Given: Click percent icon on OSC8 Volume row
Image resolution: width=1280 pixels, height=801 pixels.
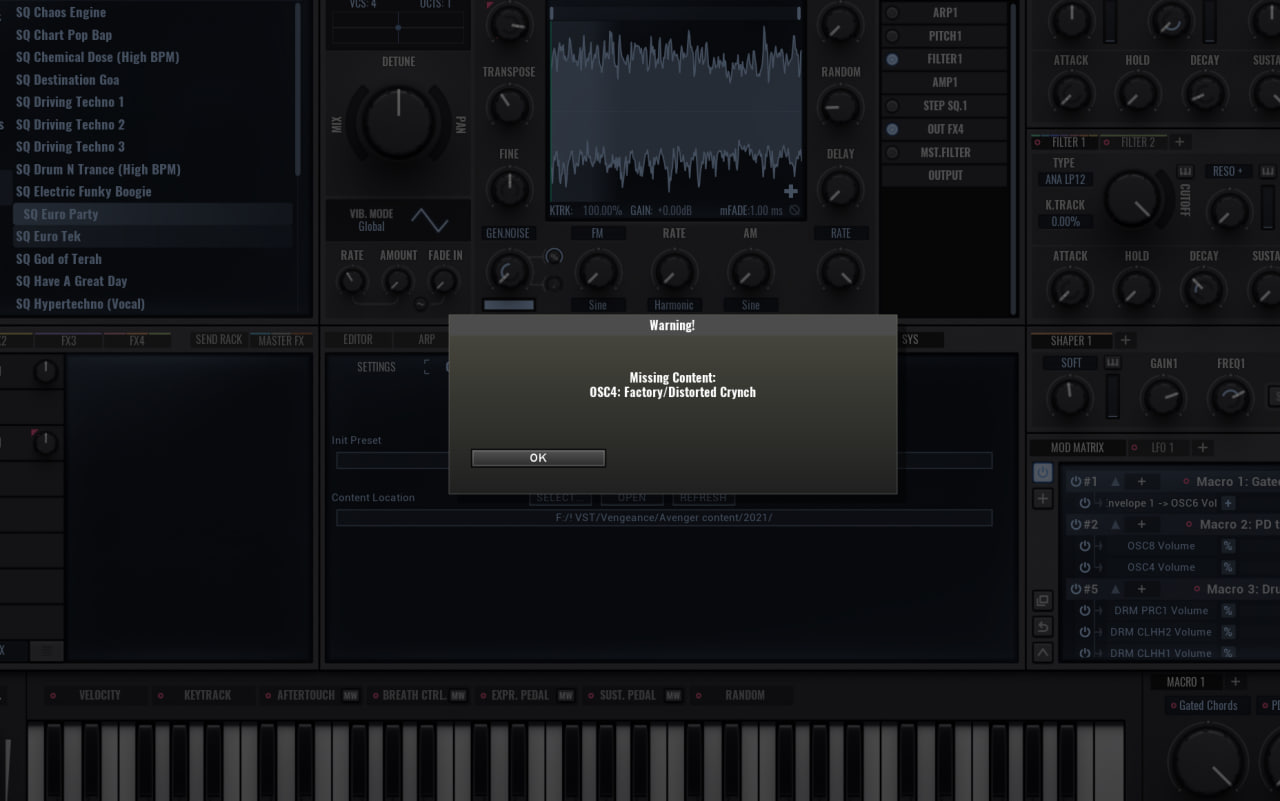Looking at the screenshot, I should 1228,546.
